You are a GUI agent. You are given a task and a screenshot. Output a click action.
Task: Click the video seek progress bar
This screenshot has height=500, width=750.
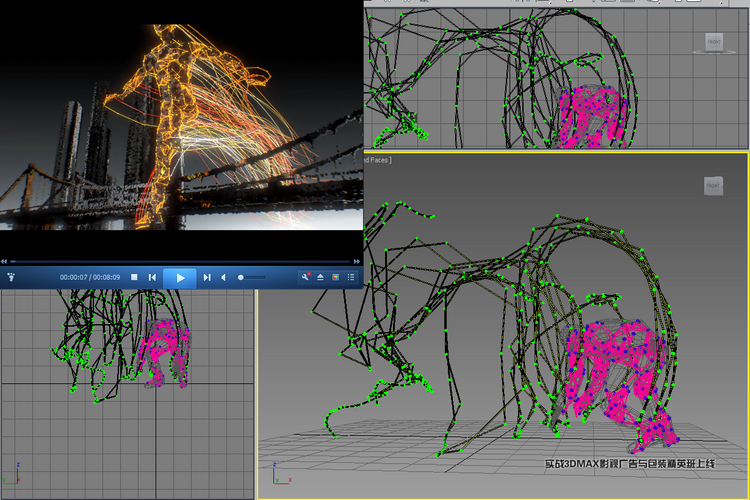(180, 262)
